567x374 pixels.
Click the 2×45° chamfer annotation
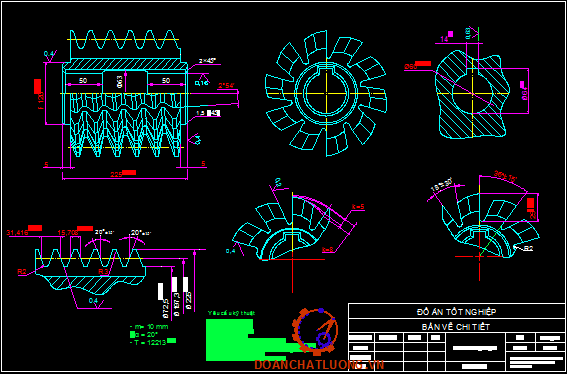point(209,60)
